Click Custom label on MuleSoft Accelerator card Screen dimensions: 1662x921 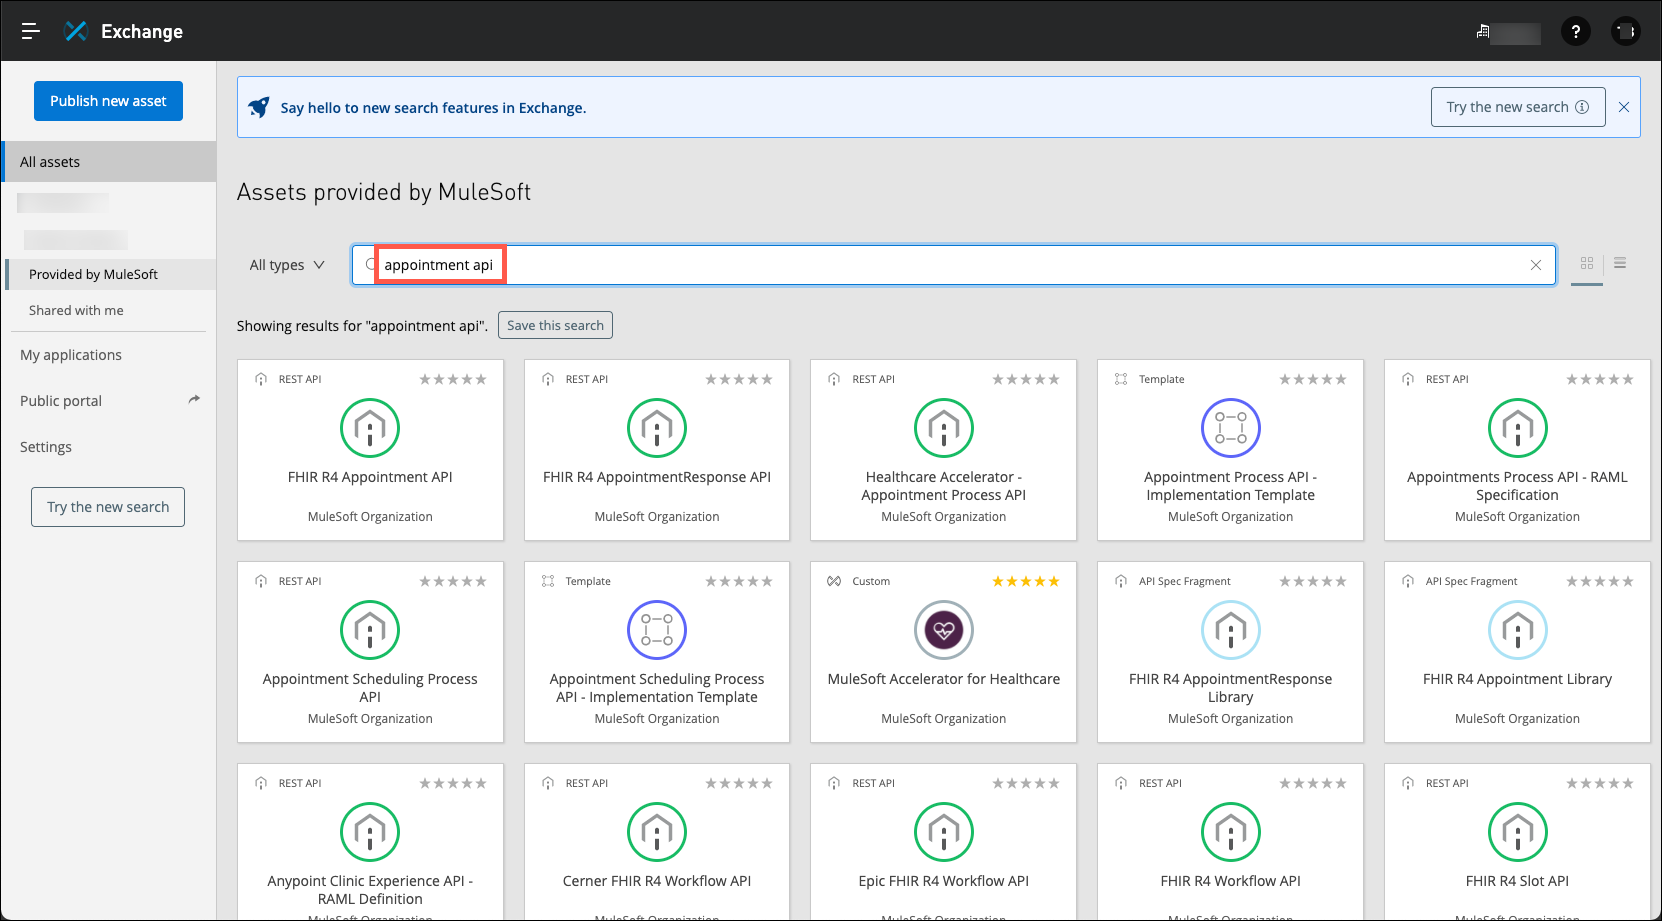click(871, 581)
